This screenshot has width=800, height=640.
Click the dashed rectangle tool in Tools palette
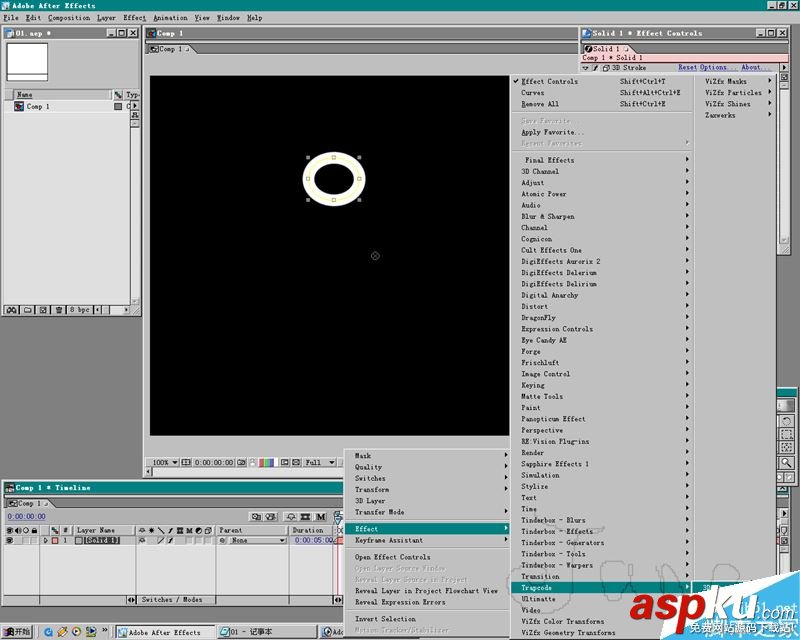(x=786, y=435)
